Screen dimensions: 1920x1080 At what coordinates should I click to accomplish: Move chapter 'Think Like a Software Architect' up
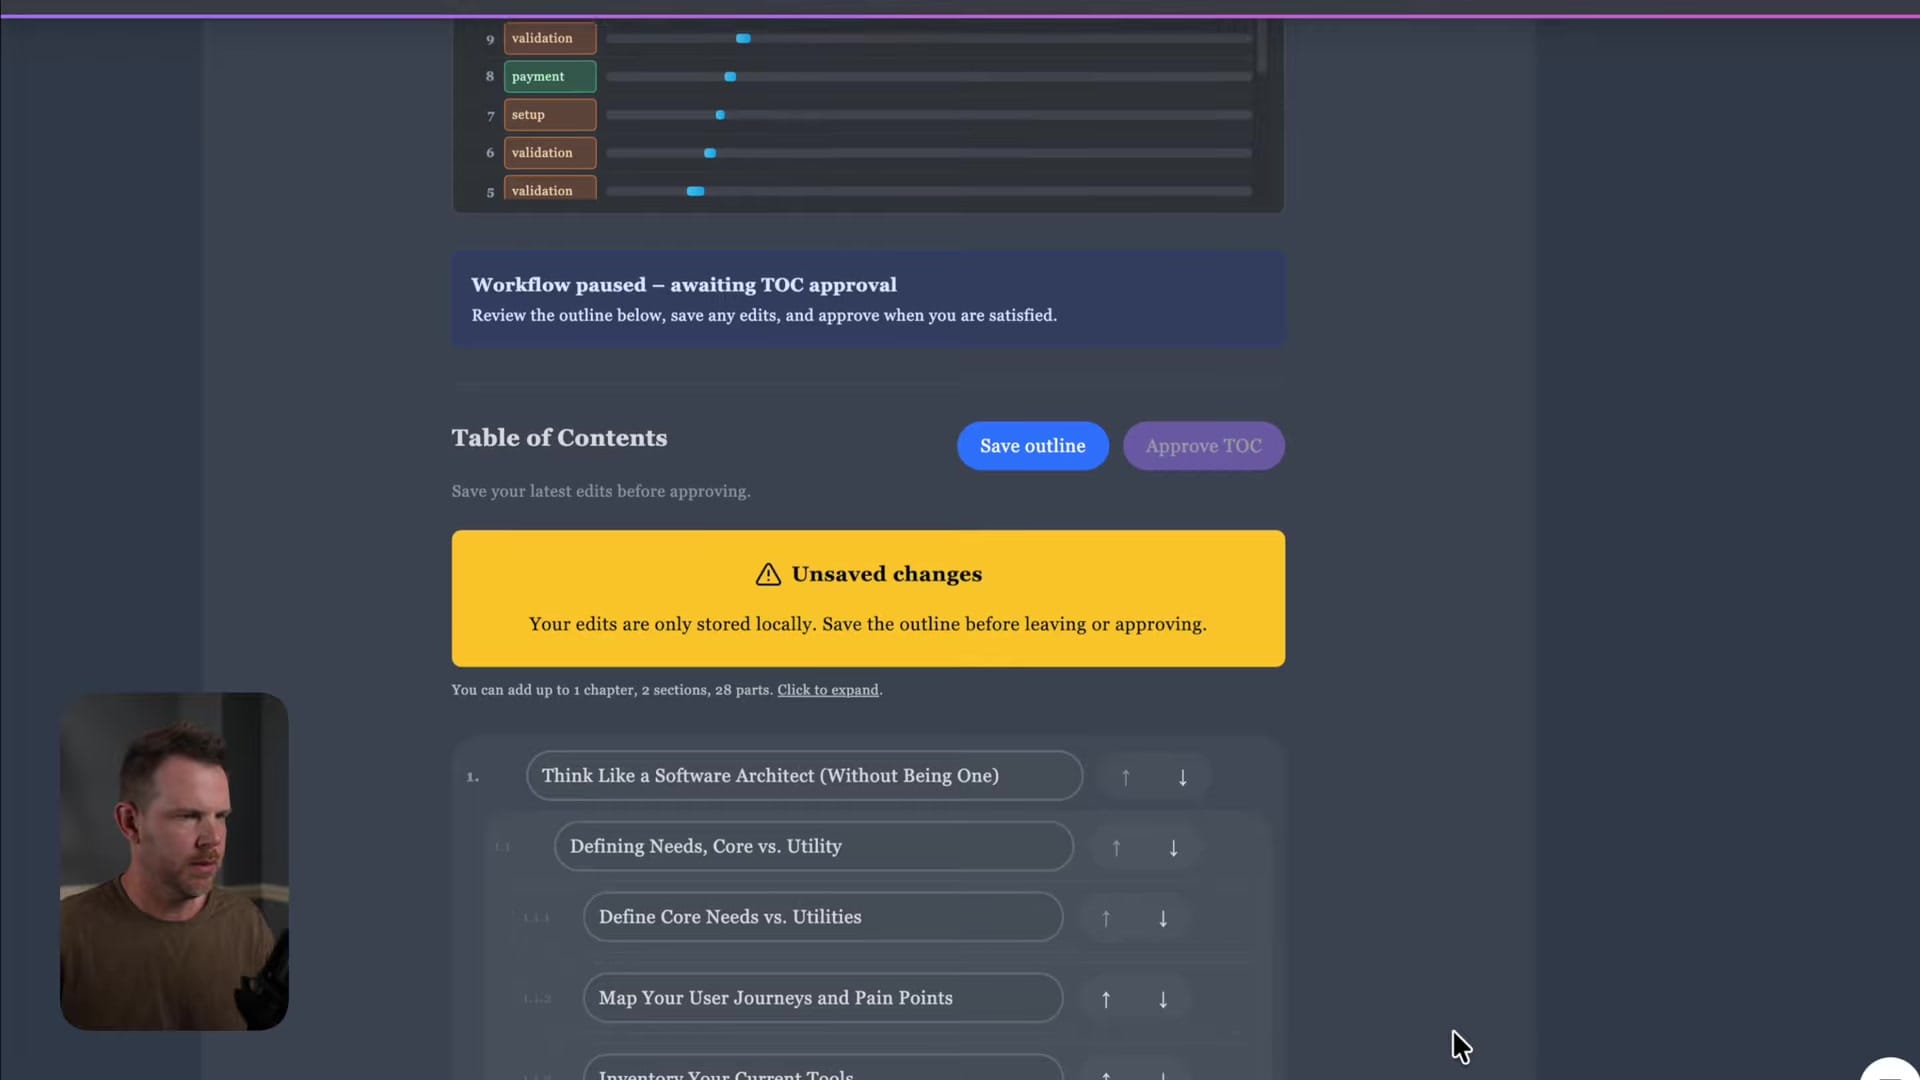1125,777
